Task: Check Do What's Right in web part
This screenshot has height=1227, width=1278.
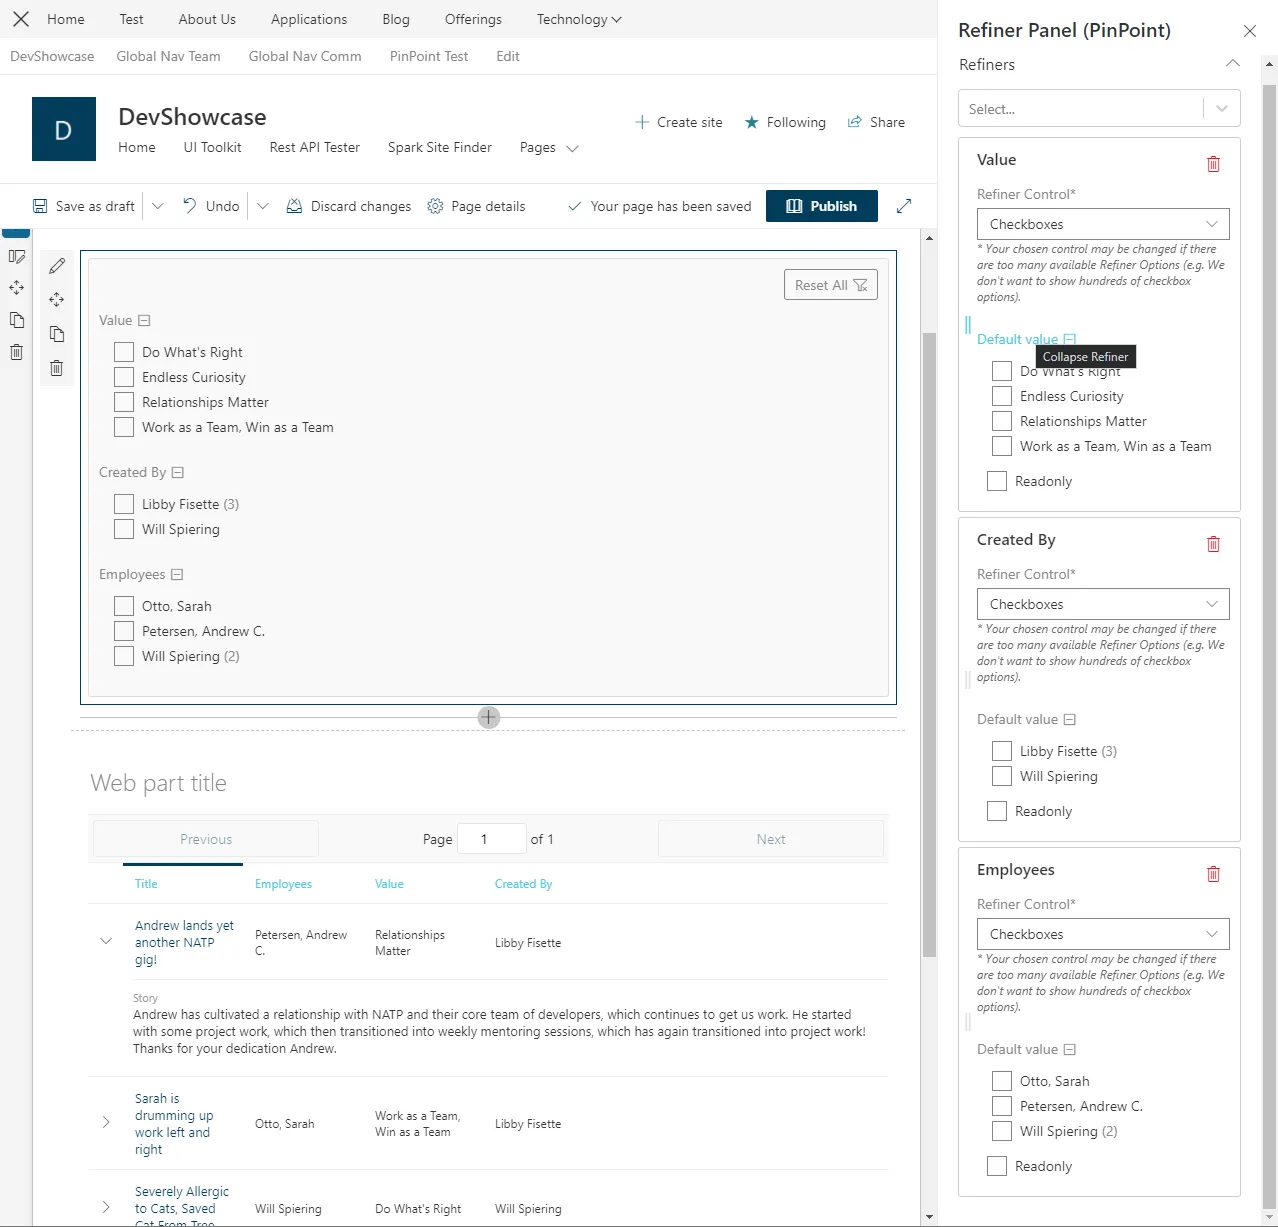Action: (124, 352)
